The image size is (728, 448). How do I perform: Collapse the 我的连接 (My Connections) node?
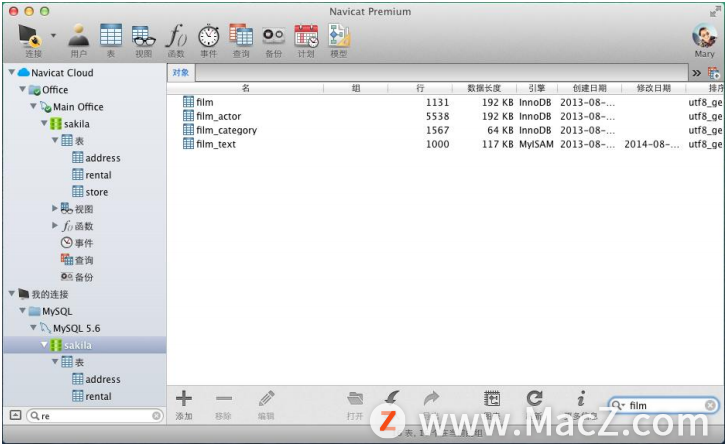click(12, 293)
